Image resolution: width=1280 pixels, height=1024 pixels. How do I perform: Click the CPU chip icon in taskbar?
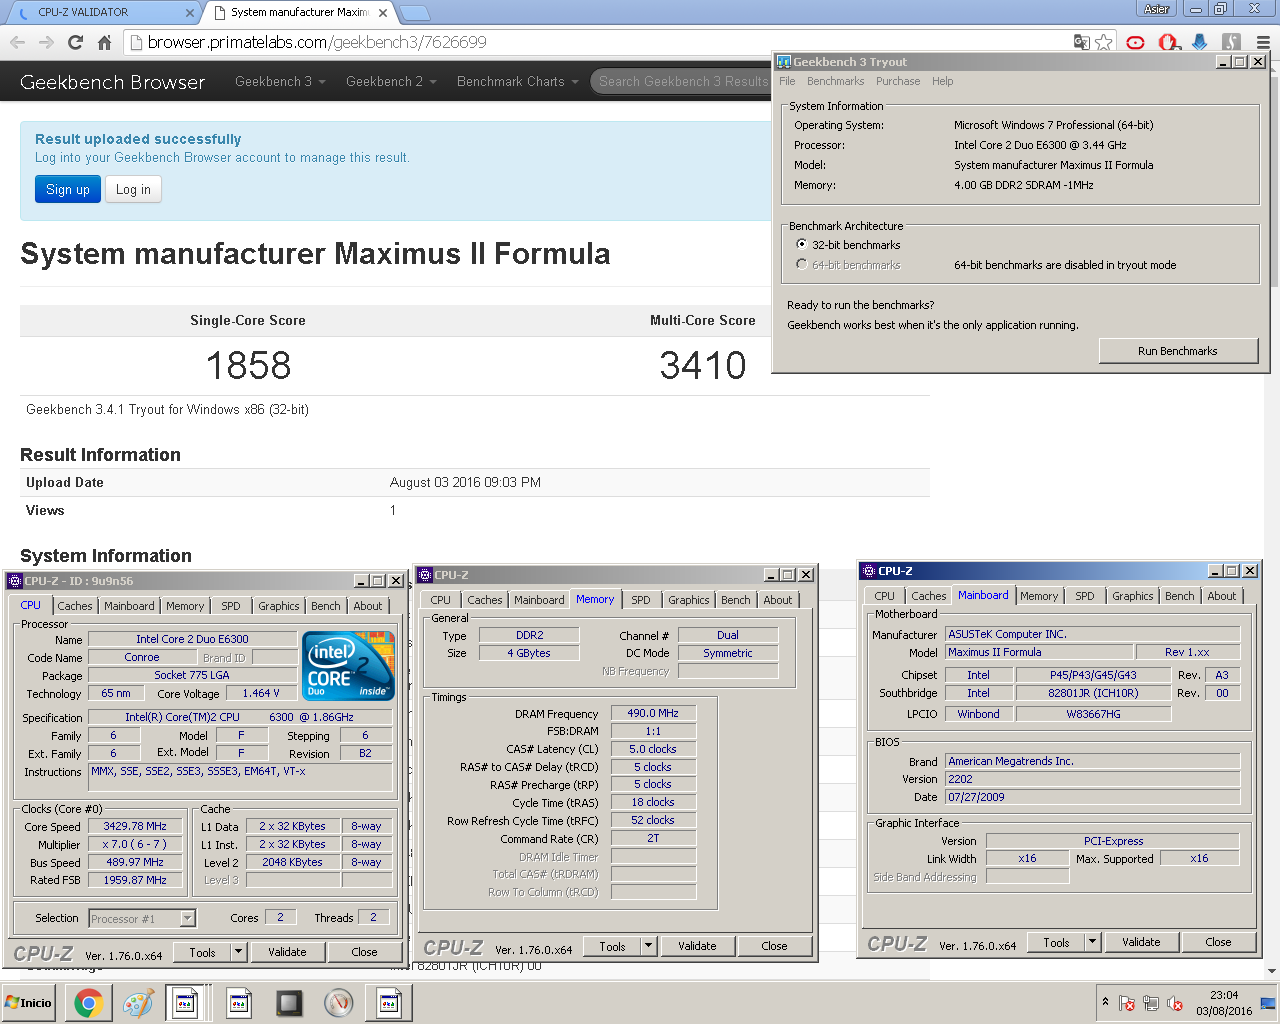[289, 1003]
